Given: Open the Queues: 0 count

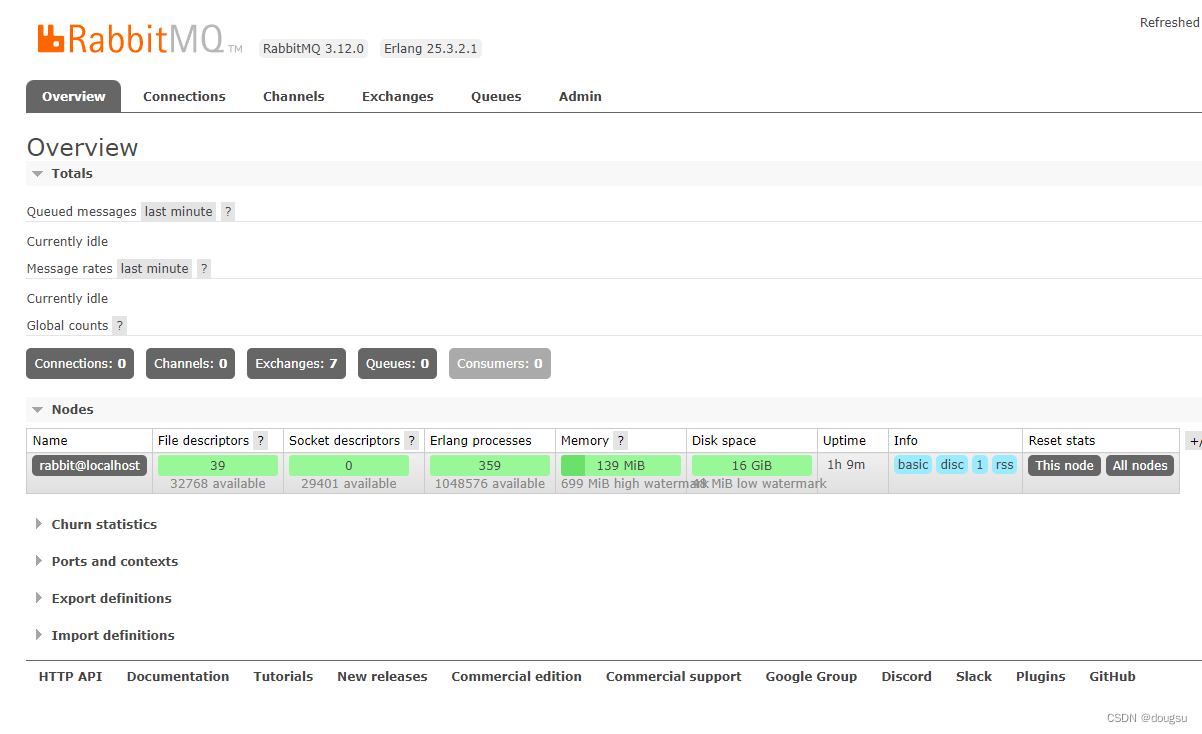Looking at the screenshot, I should 398,364.
